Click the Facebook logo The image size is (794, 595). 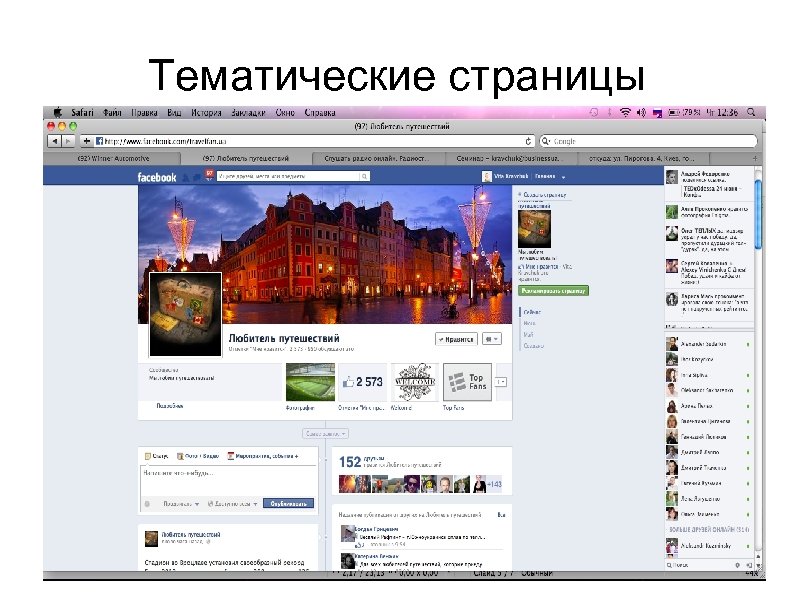pyautogui.click(x=156, y=177)
